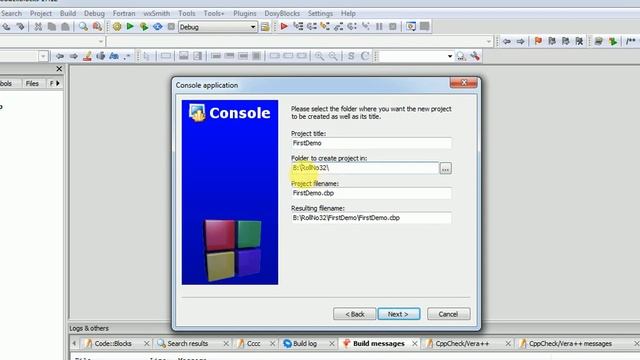Open the wxSmith menu
640x360 pixels.
(156, 13)
